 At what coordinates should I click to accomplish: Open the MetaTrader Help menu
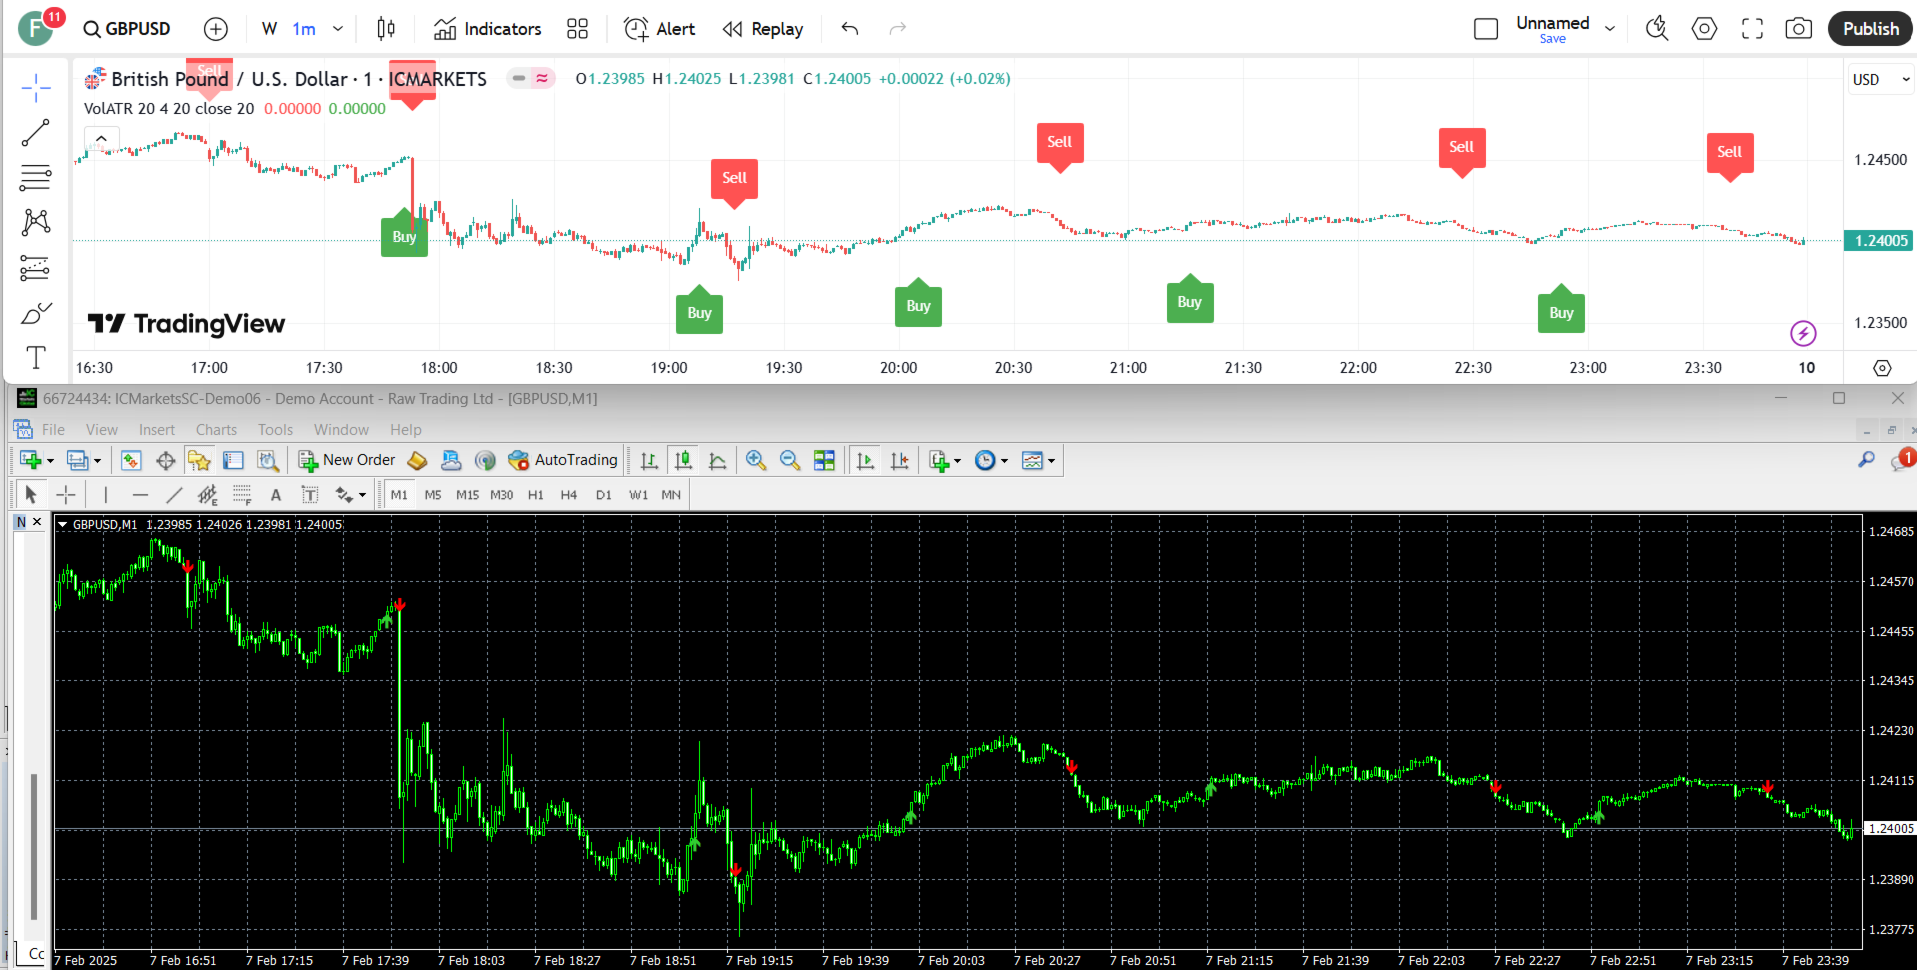pos(406,430)
